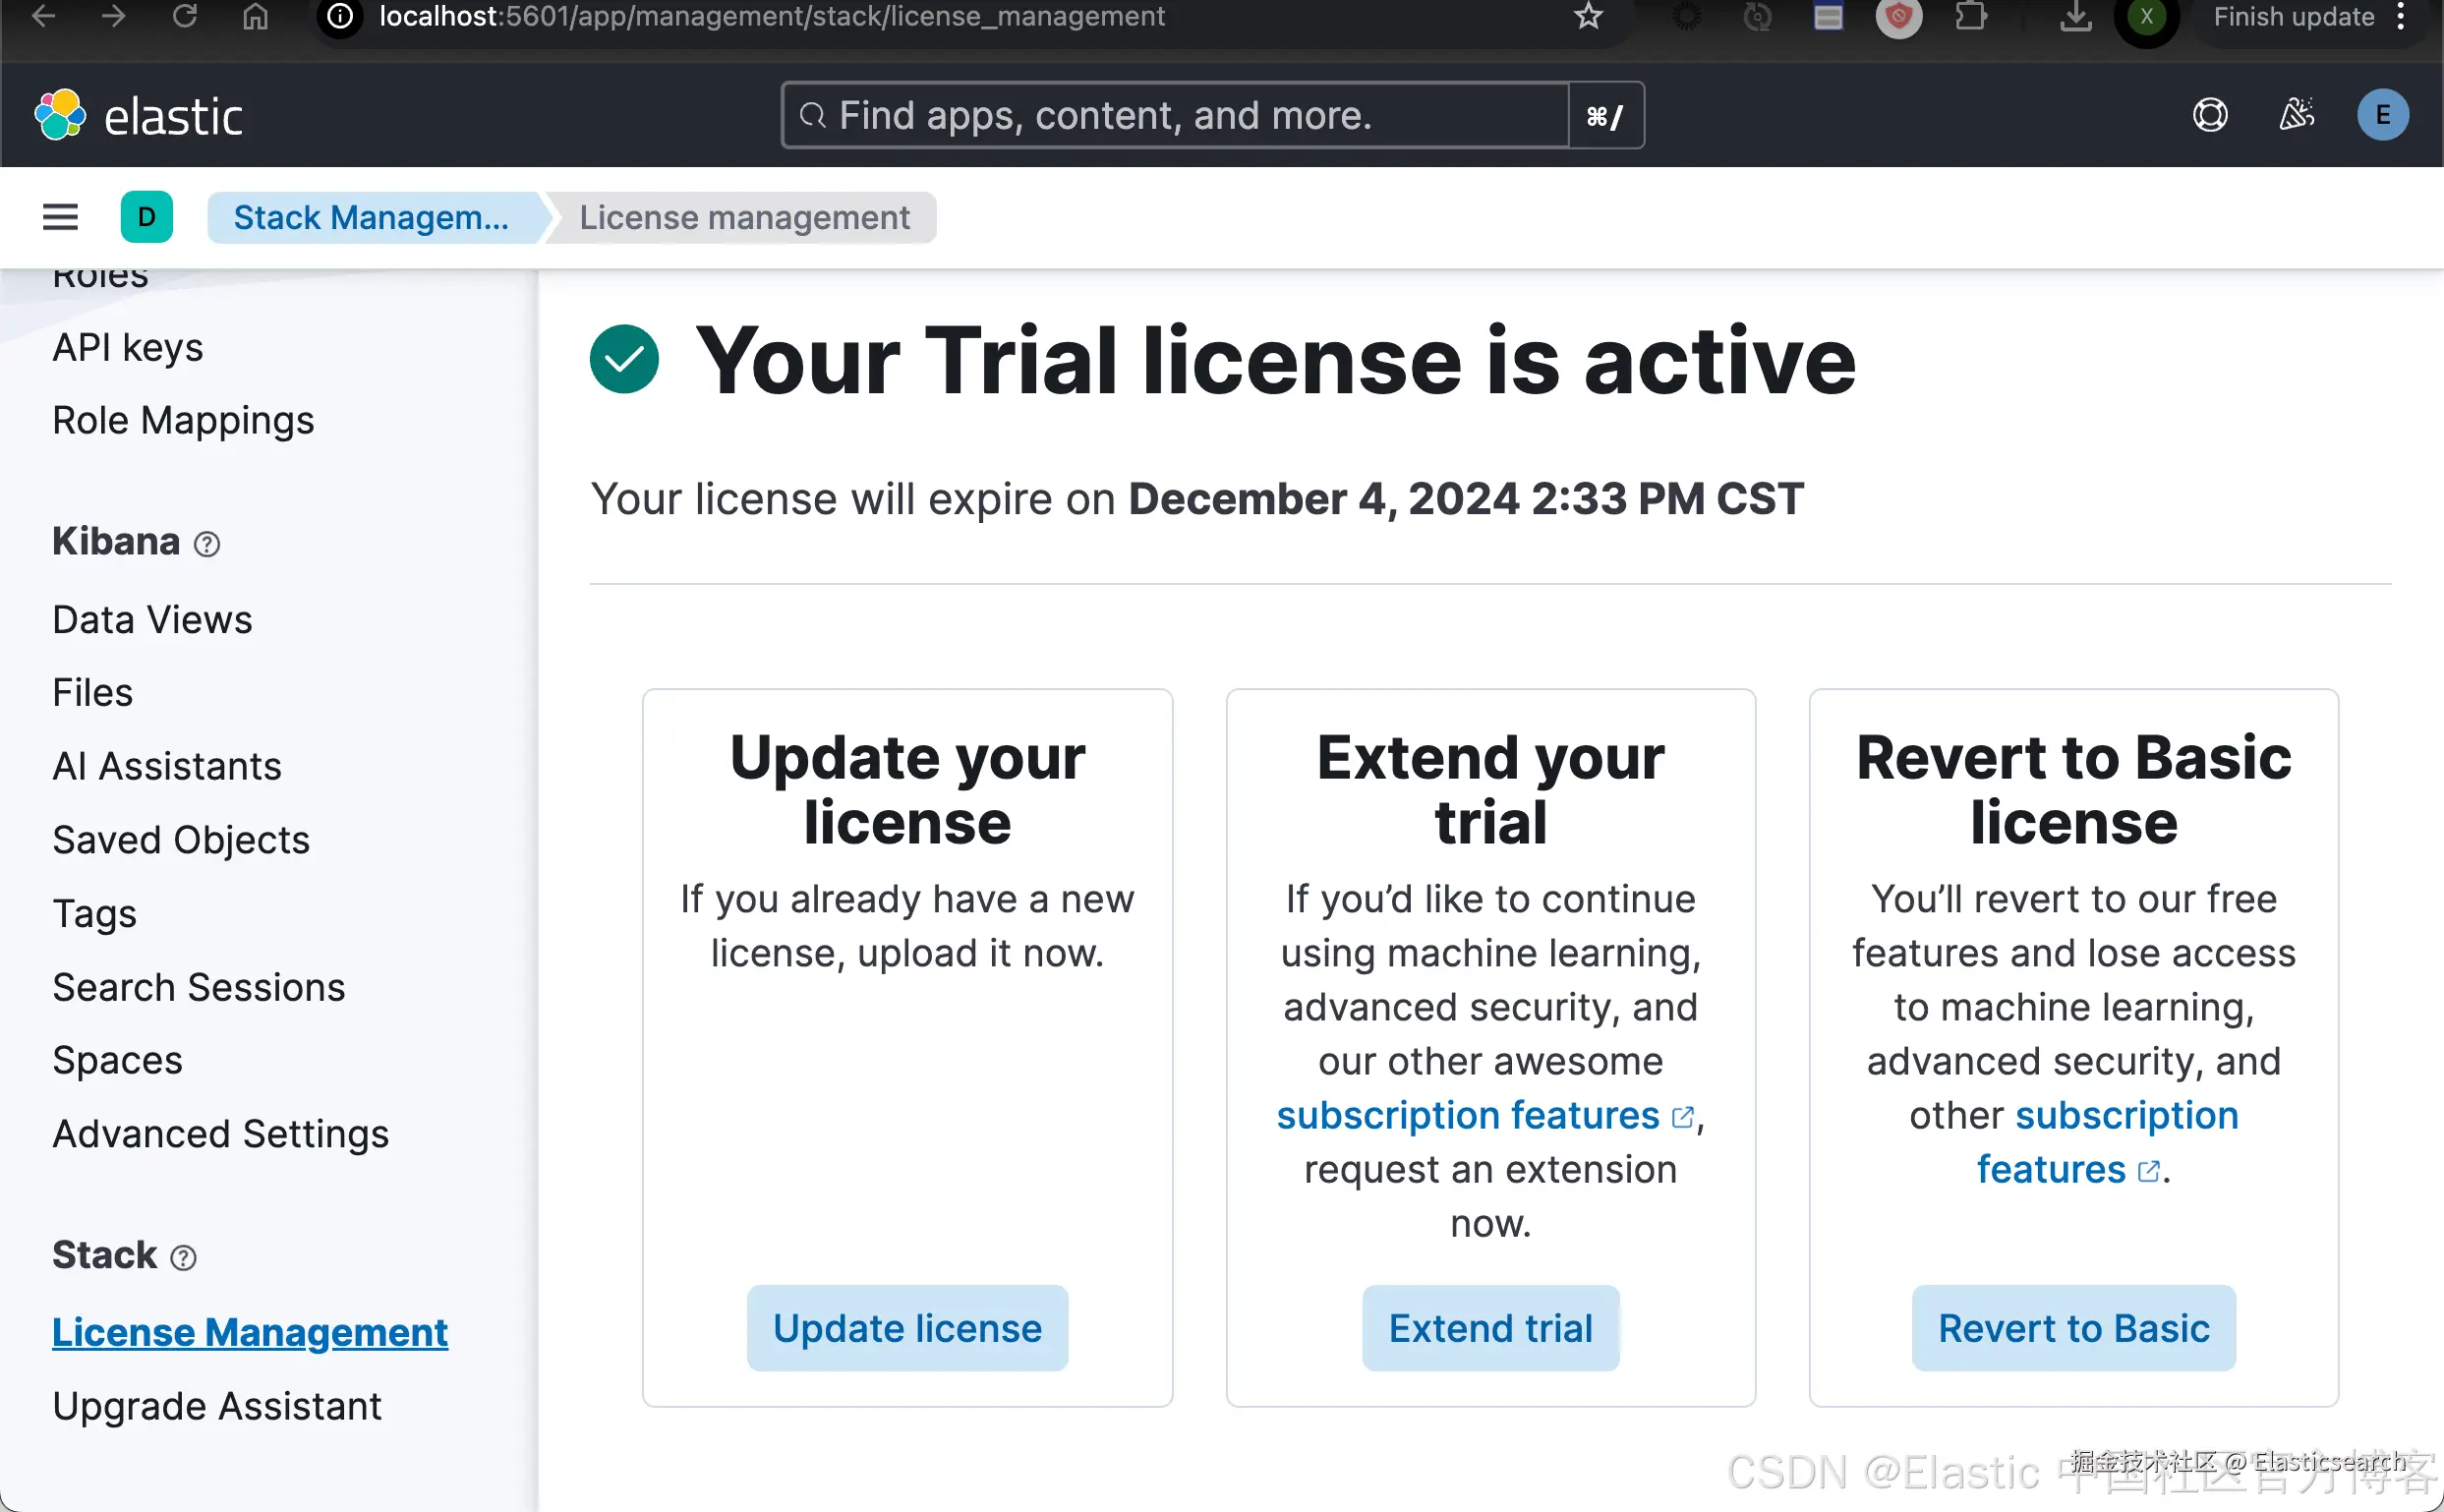Click the Stack section help icon
The image size is (2444, 1512).
point(183,1258)
